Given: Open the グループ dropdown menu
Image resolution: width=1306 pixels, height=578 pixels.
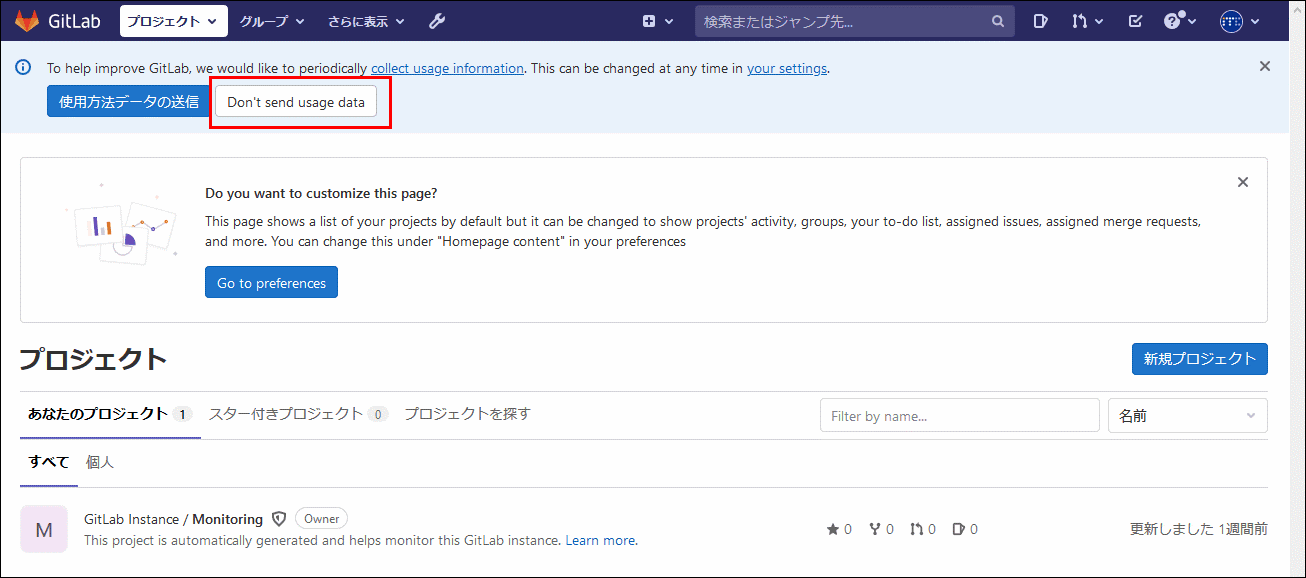Looking at the screenshot, I should [x=272, y=21].
